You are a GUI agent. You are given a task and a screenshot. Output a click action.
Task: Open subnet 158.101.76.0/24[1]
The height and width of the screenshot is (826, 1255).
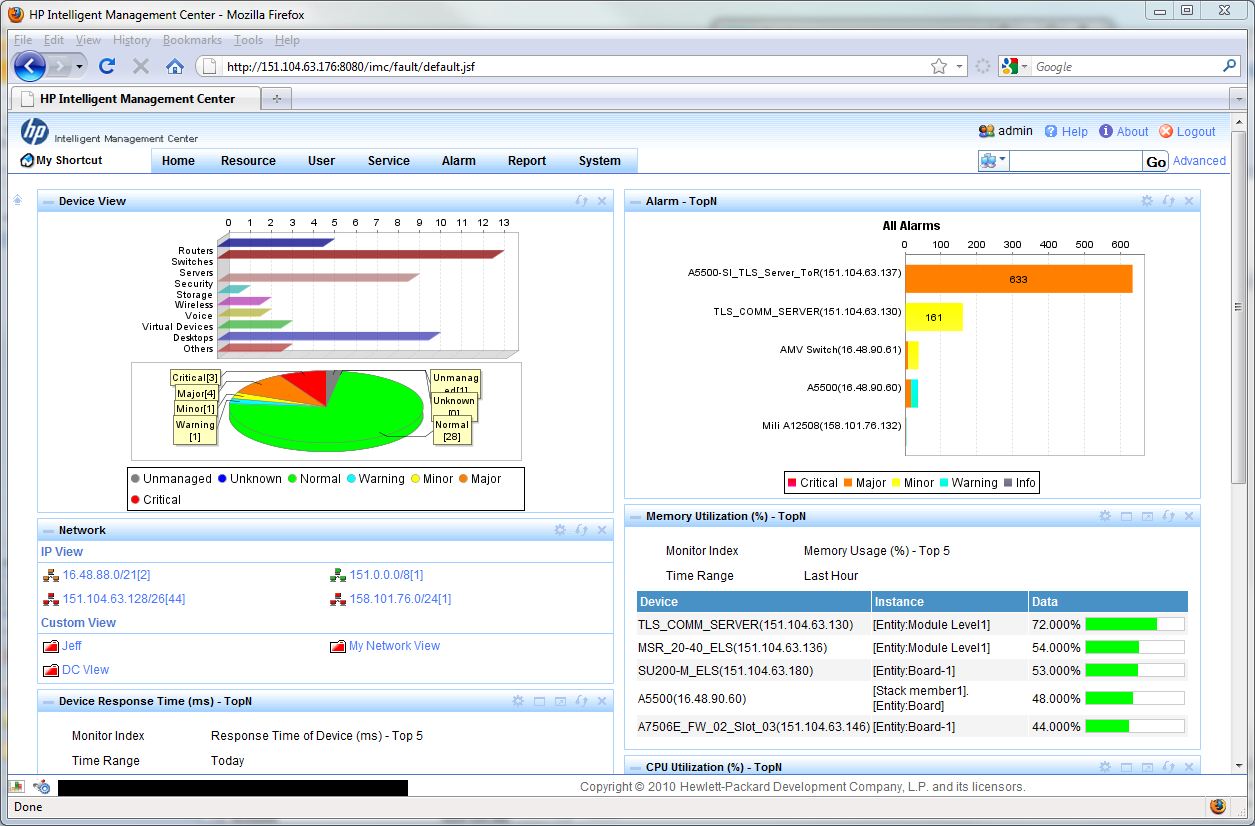(400, 599)
